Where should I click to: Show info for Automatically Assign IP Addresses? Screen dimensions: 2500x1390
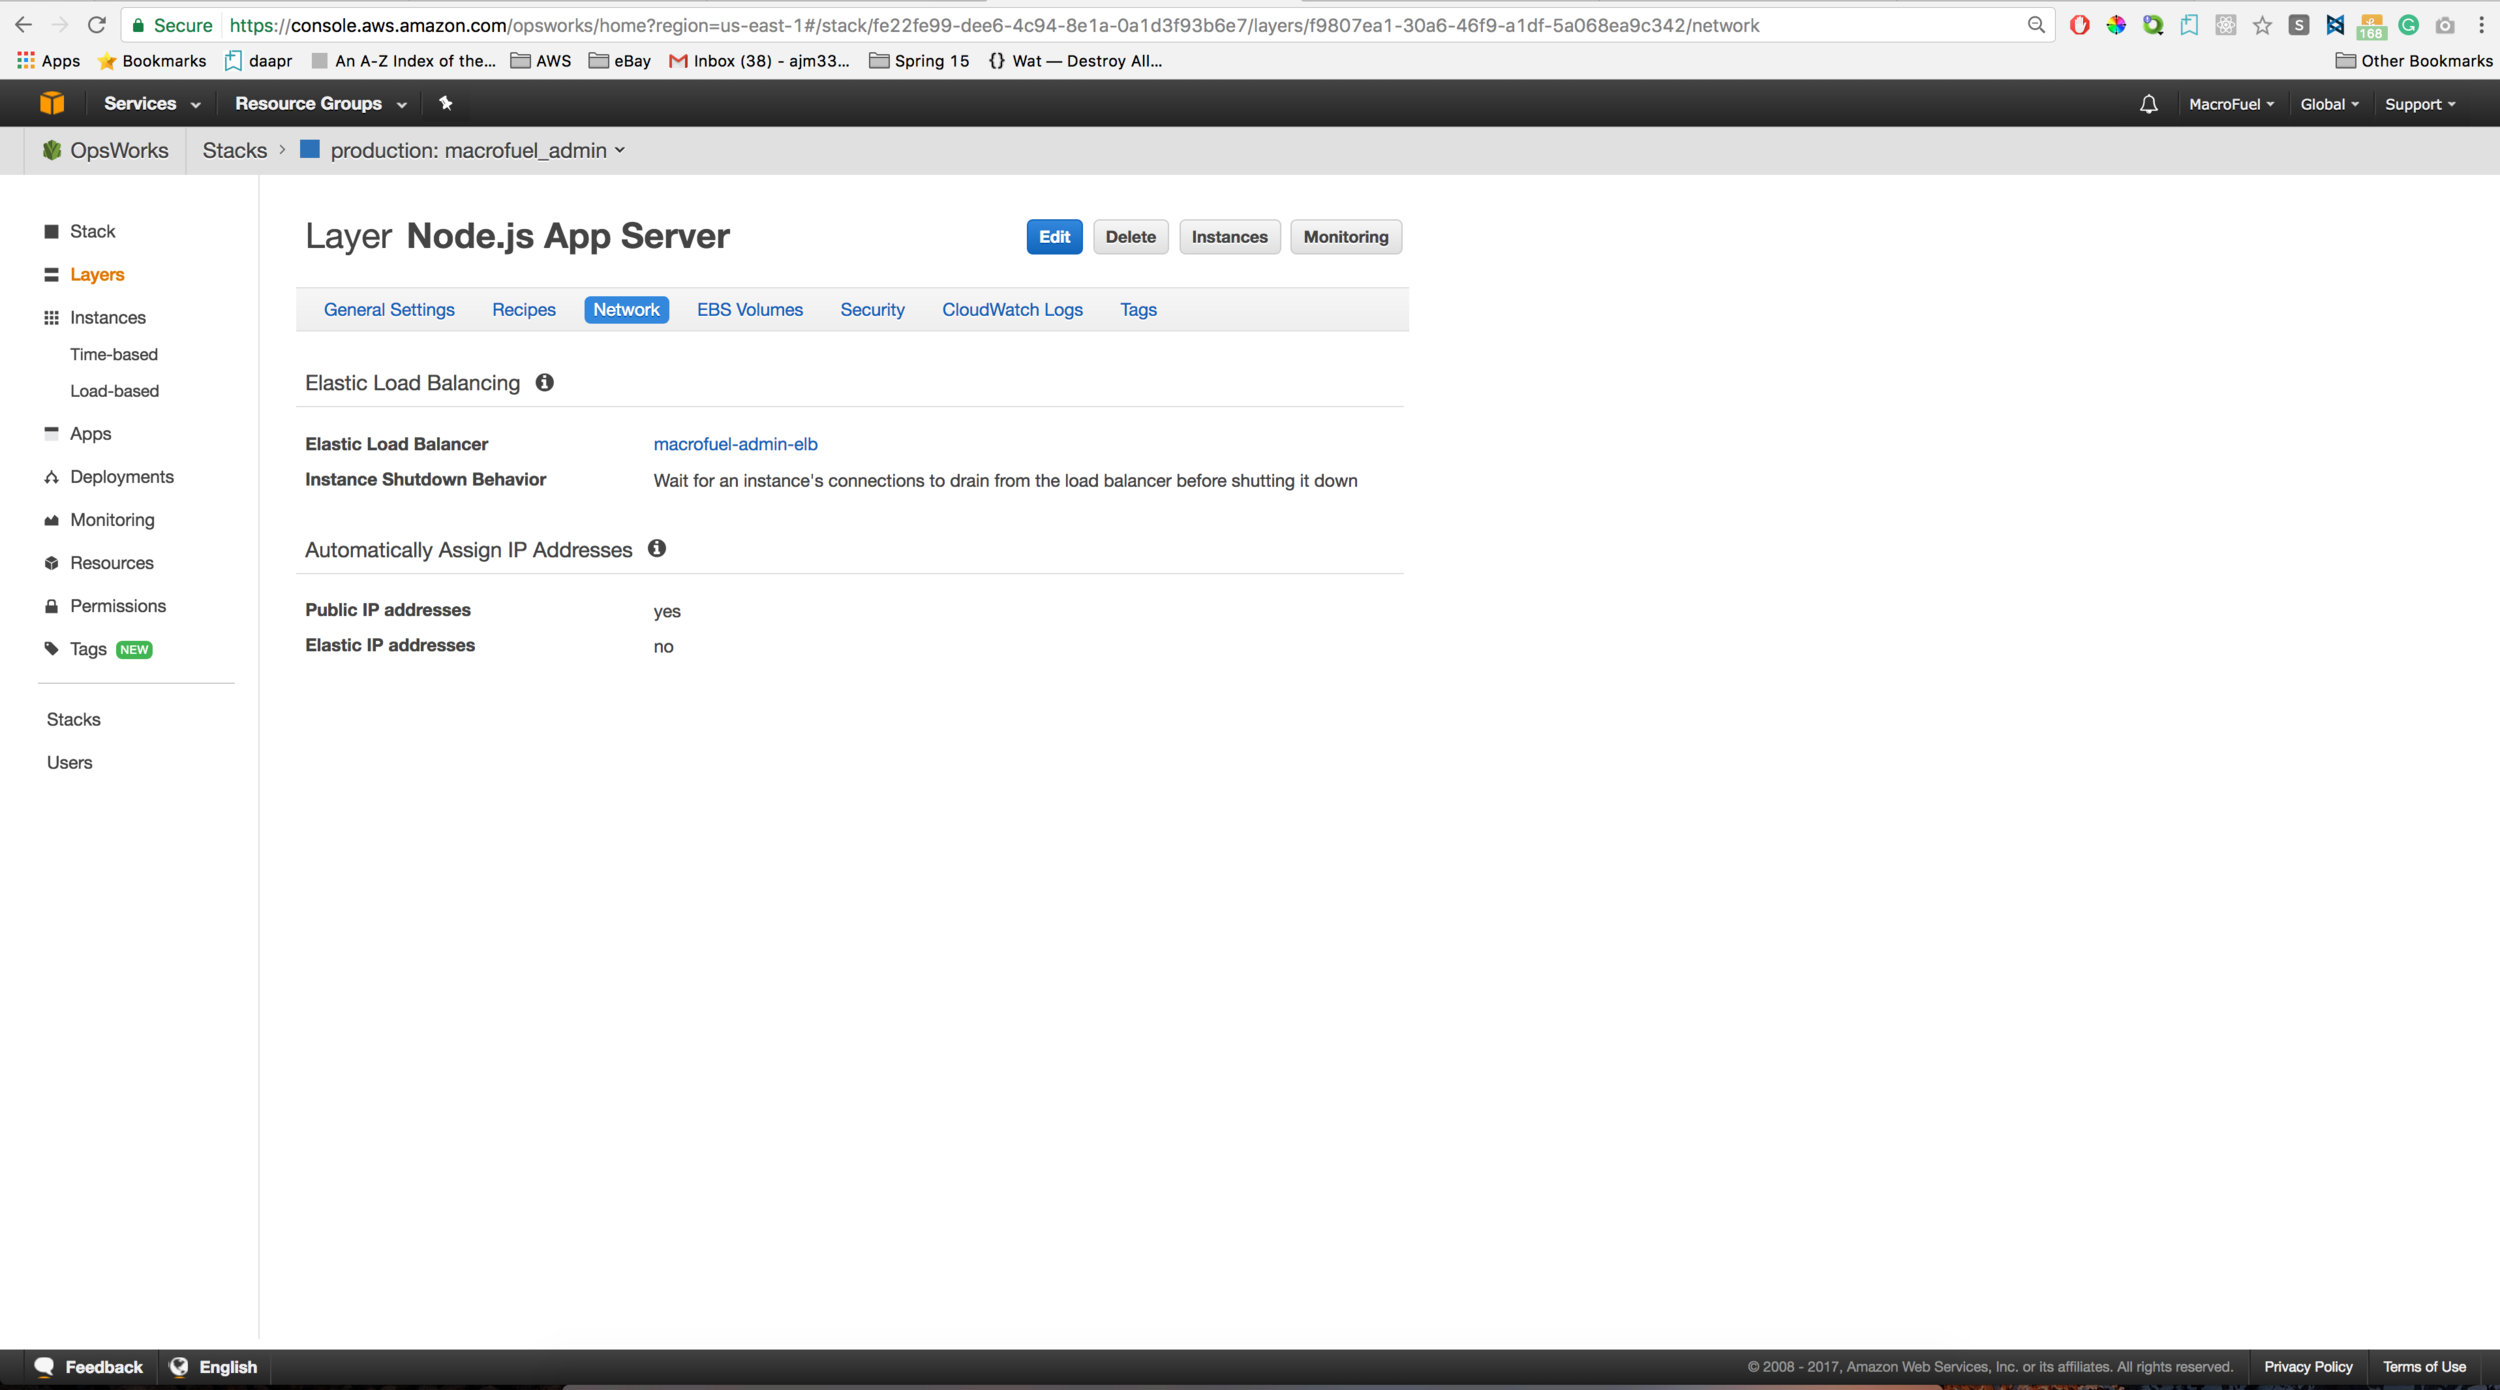656,548
